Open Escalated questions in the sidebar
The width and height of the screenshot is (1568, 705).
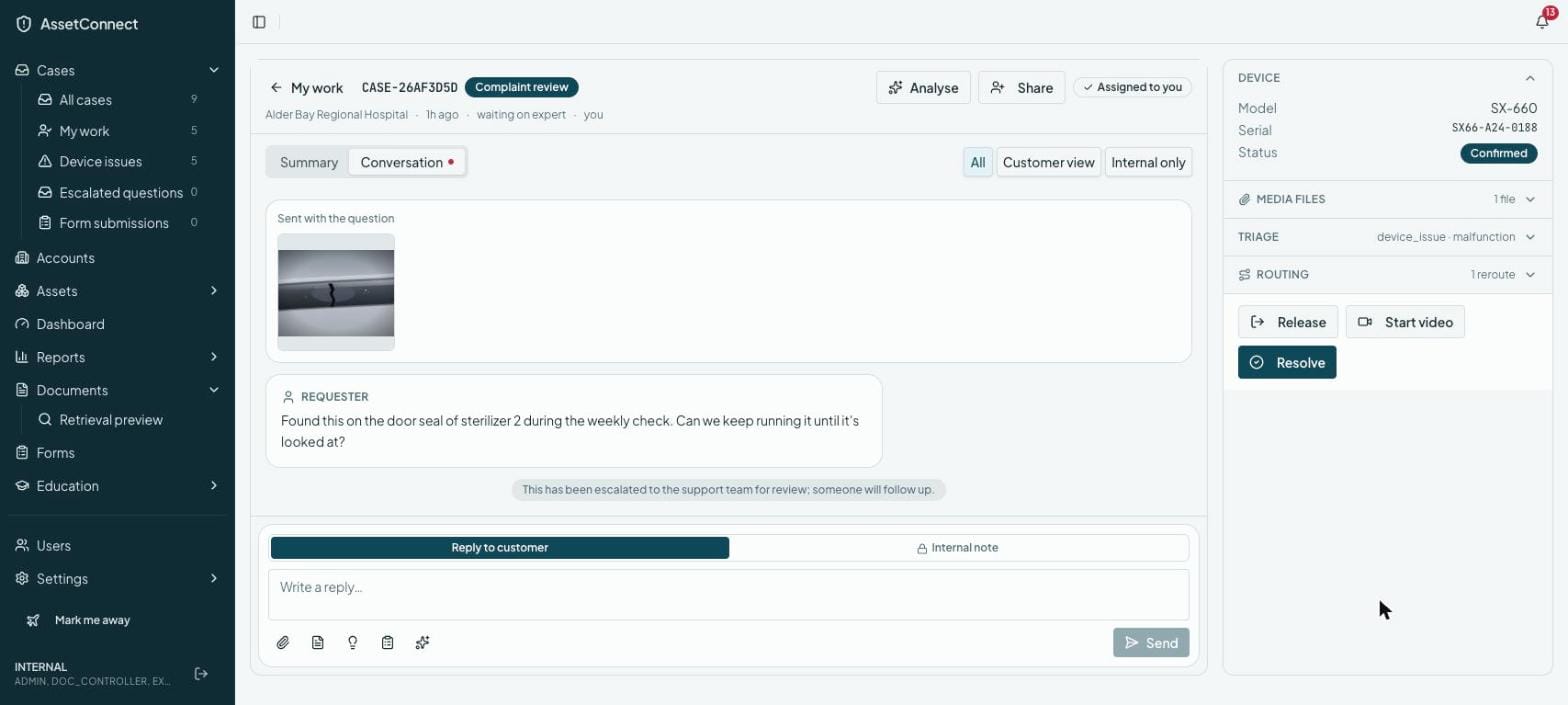point(120,192)
